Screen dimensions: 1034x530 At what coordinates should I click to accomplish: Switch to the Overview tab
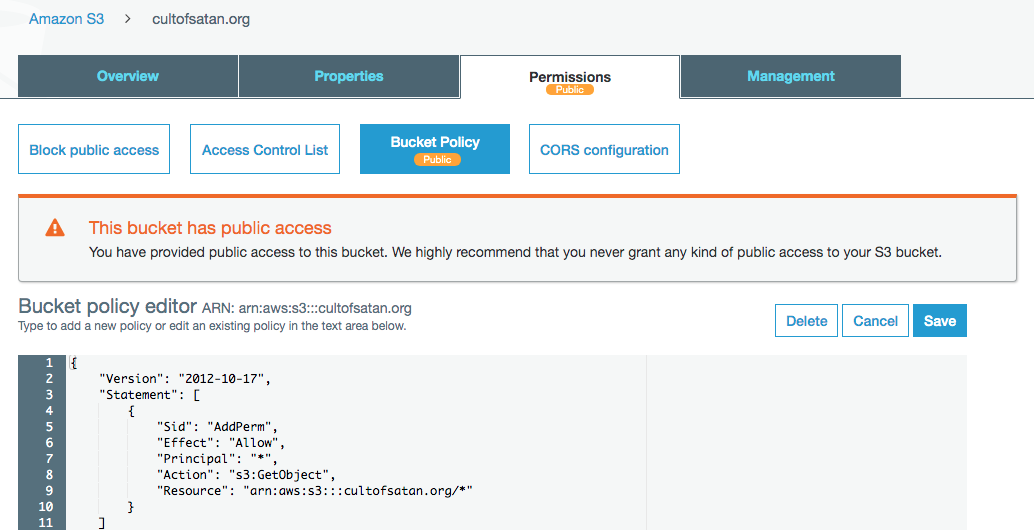click(x=128, y=76)
